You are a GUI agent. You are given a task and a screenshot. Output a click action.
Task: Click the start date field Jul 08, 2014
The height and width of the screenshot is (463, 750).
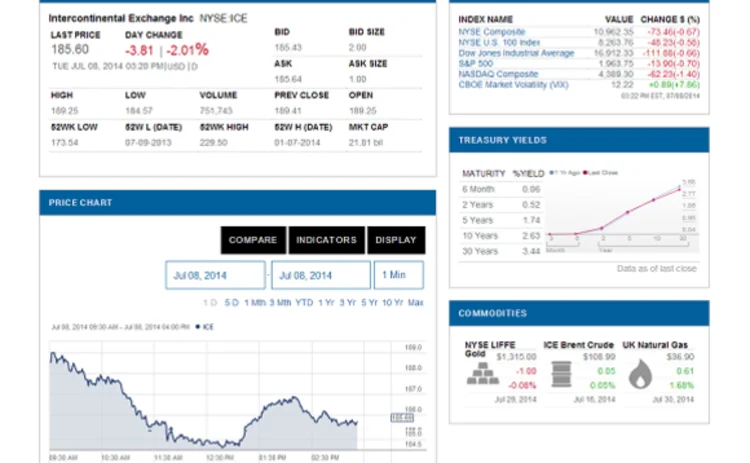(x=215, y=275)
